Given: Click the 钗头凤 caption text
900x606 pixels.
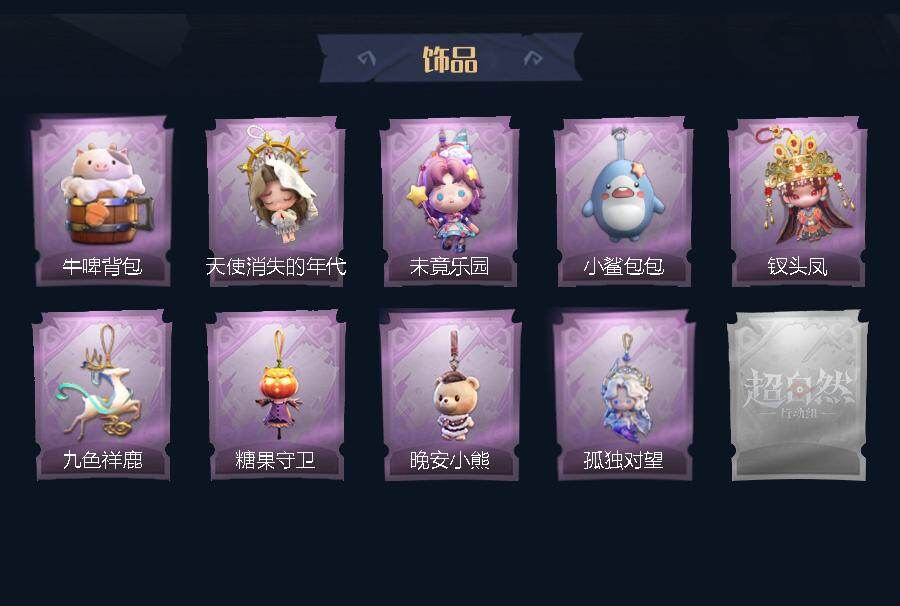Looking at the screenshot, I should (798, 266).
